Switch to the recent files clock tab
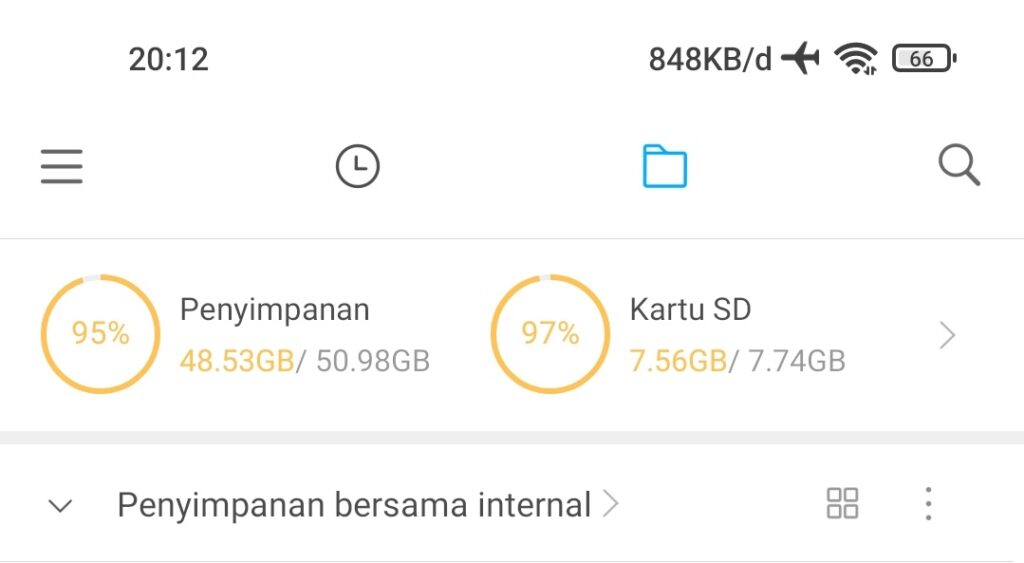This screenshot has height=563, width=1024. pyautogui.click(x=357, y=166)
